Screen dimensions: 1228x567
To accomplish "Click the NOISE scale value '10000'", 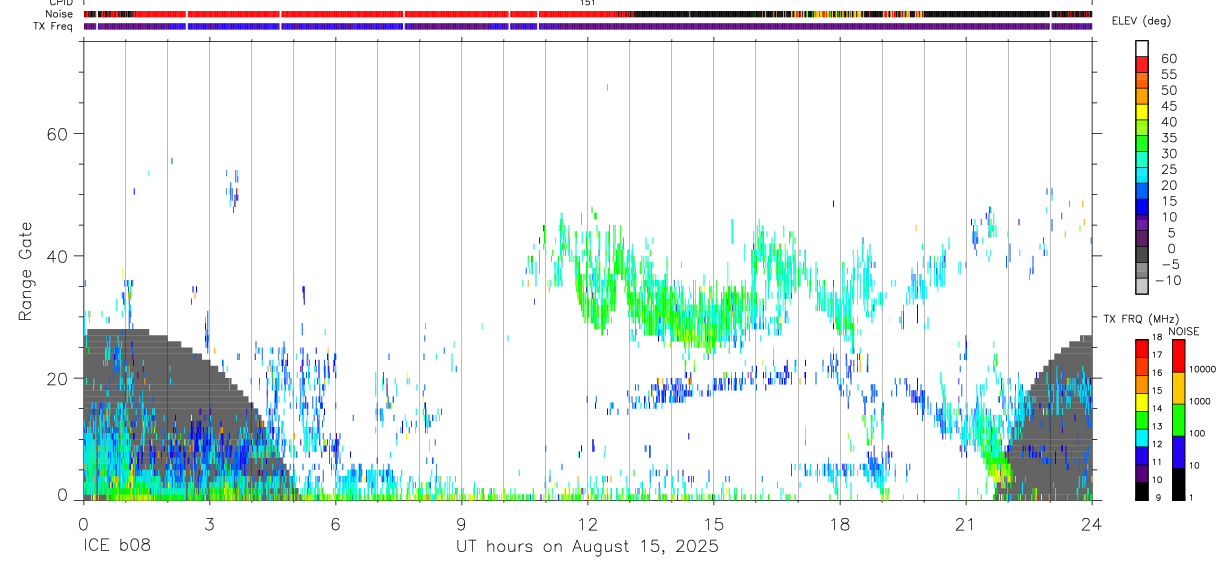I will pos(1202,369).
